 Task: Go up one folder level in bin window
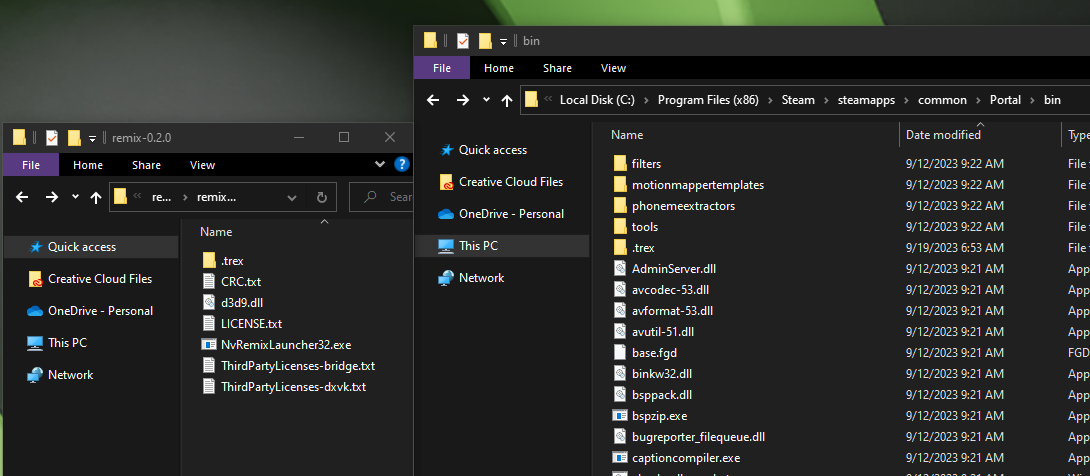coord(507,100)
